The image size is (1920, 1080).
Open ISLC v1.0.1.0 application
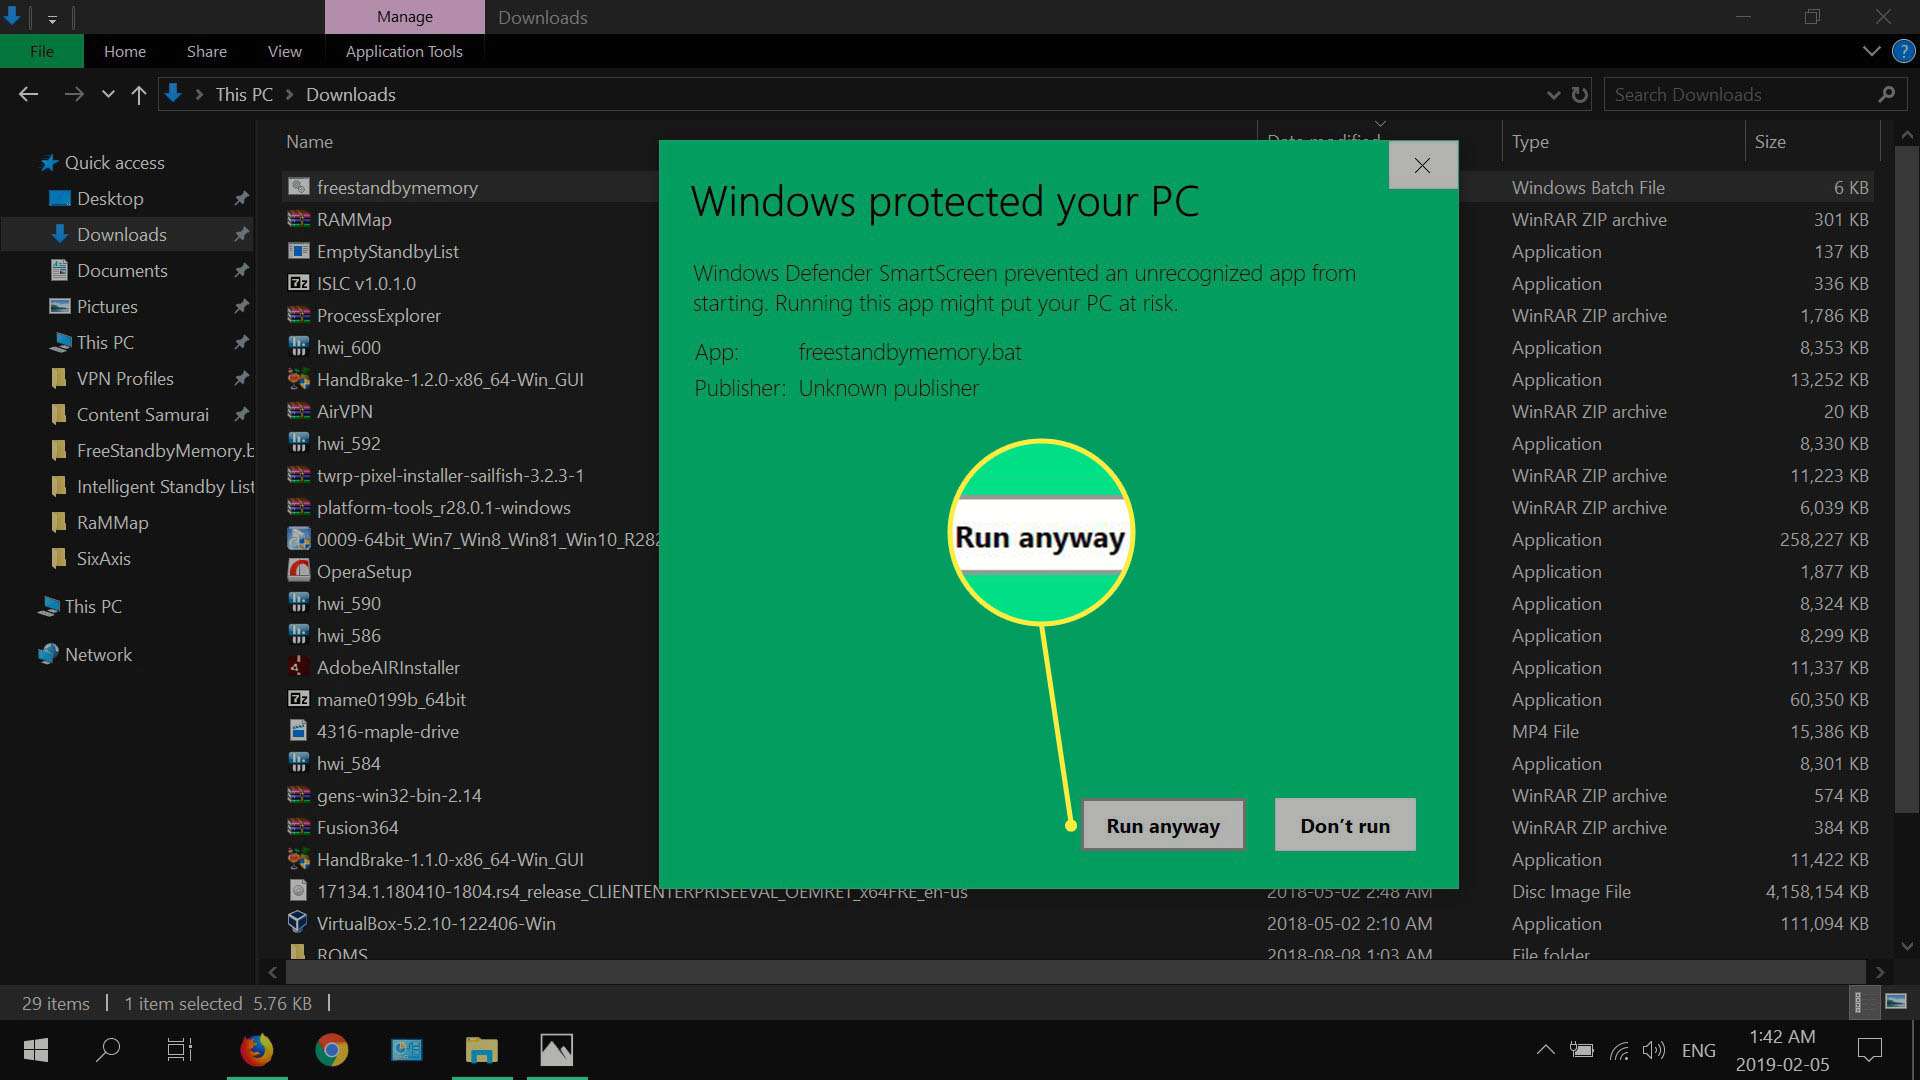pos(367,282)
